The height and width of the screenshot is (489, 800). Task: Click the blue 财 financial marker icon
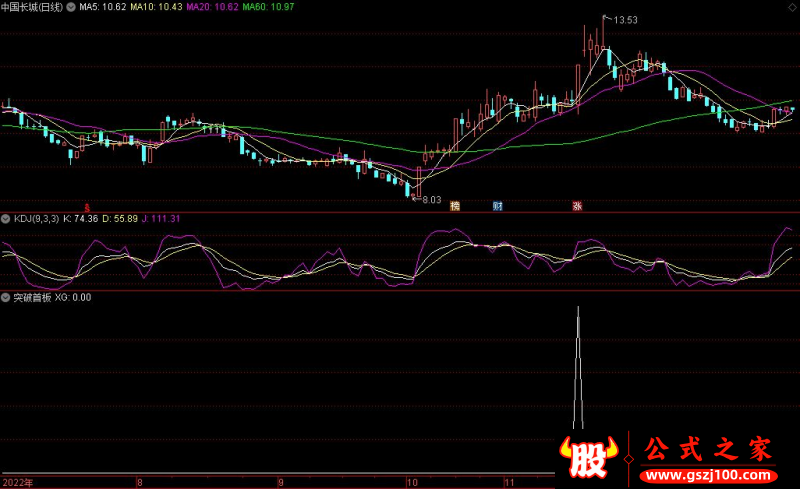point(497,206)
